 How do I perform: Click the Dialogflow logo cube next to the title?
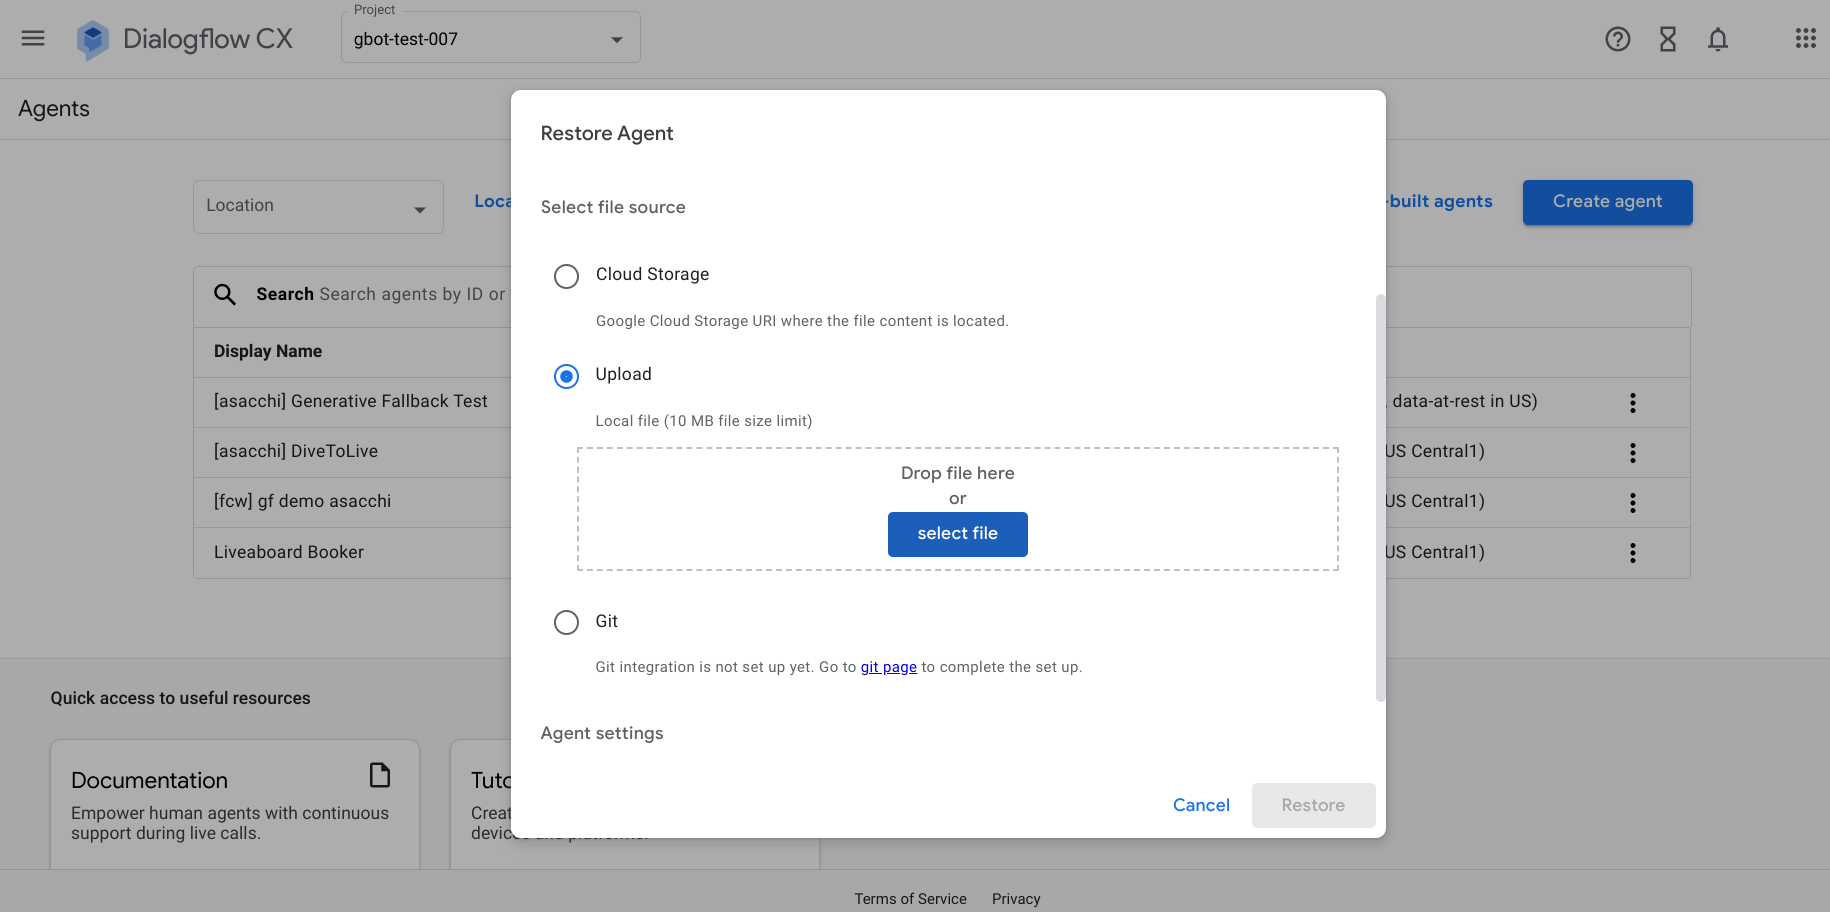coord(93,38)
